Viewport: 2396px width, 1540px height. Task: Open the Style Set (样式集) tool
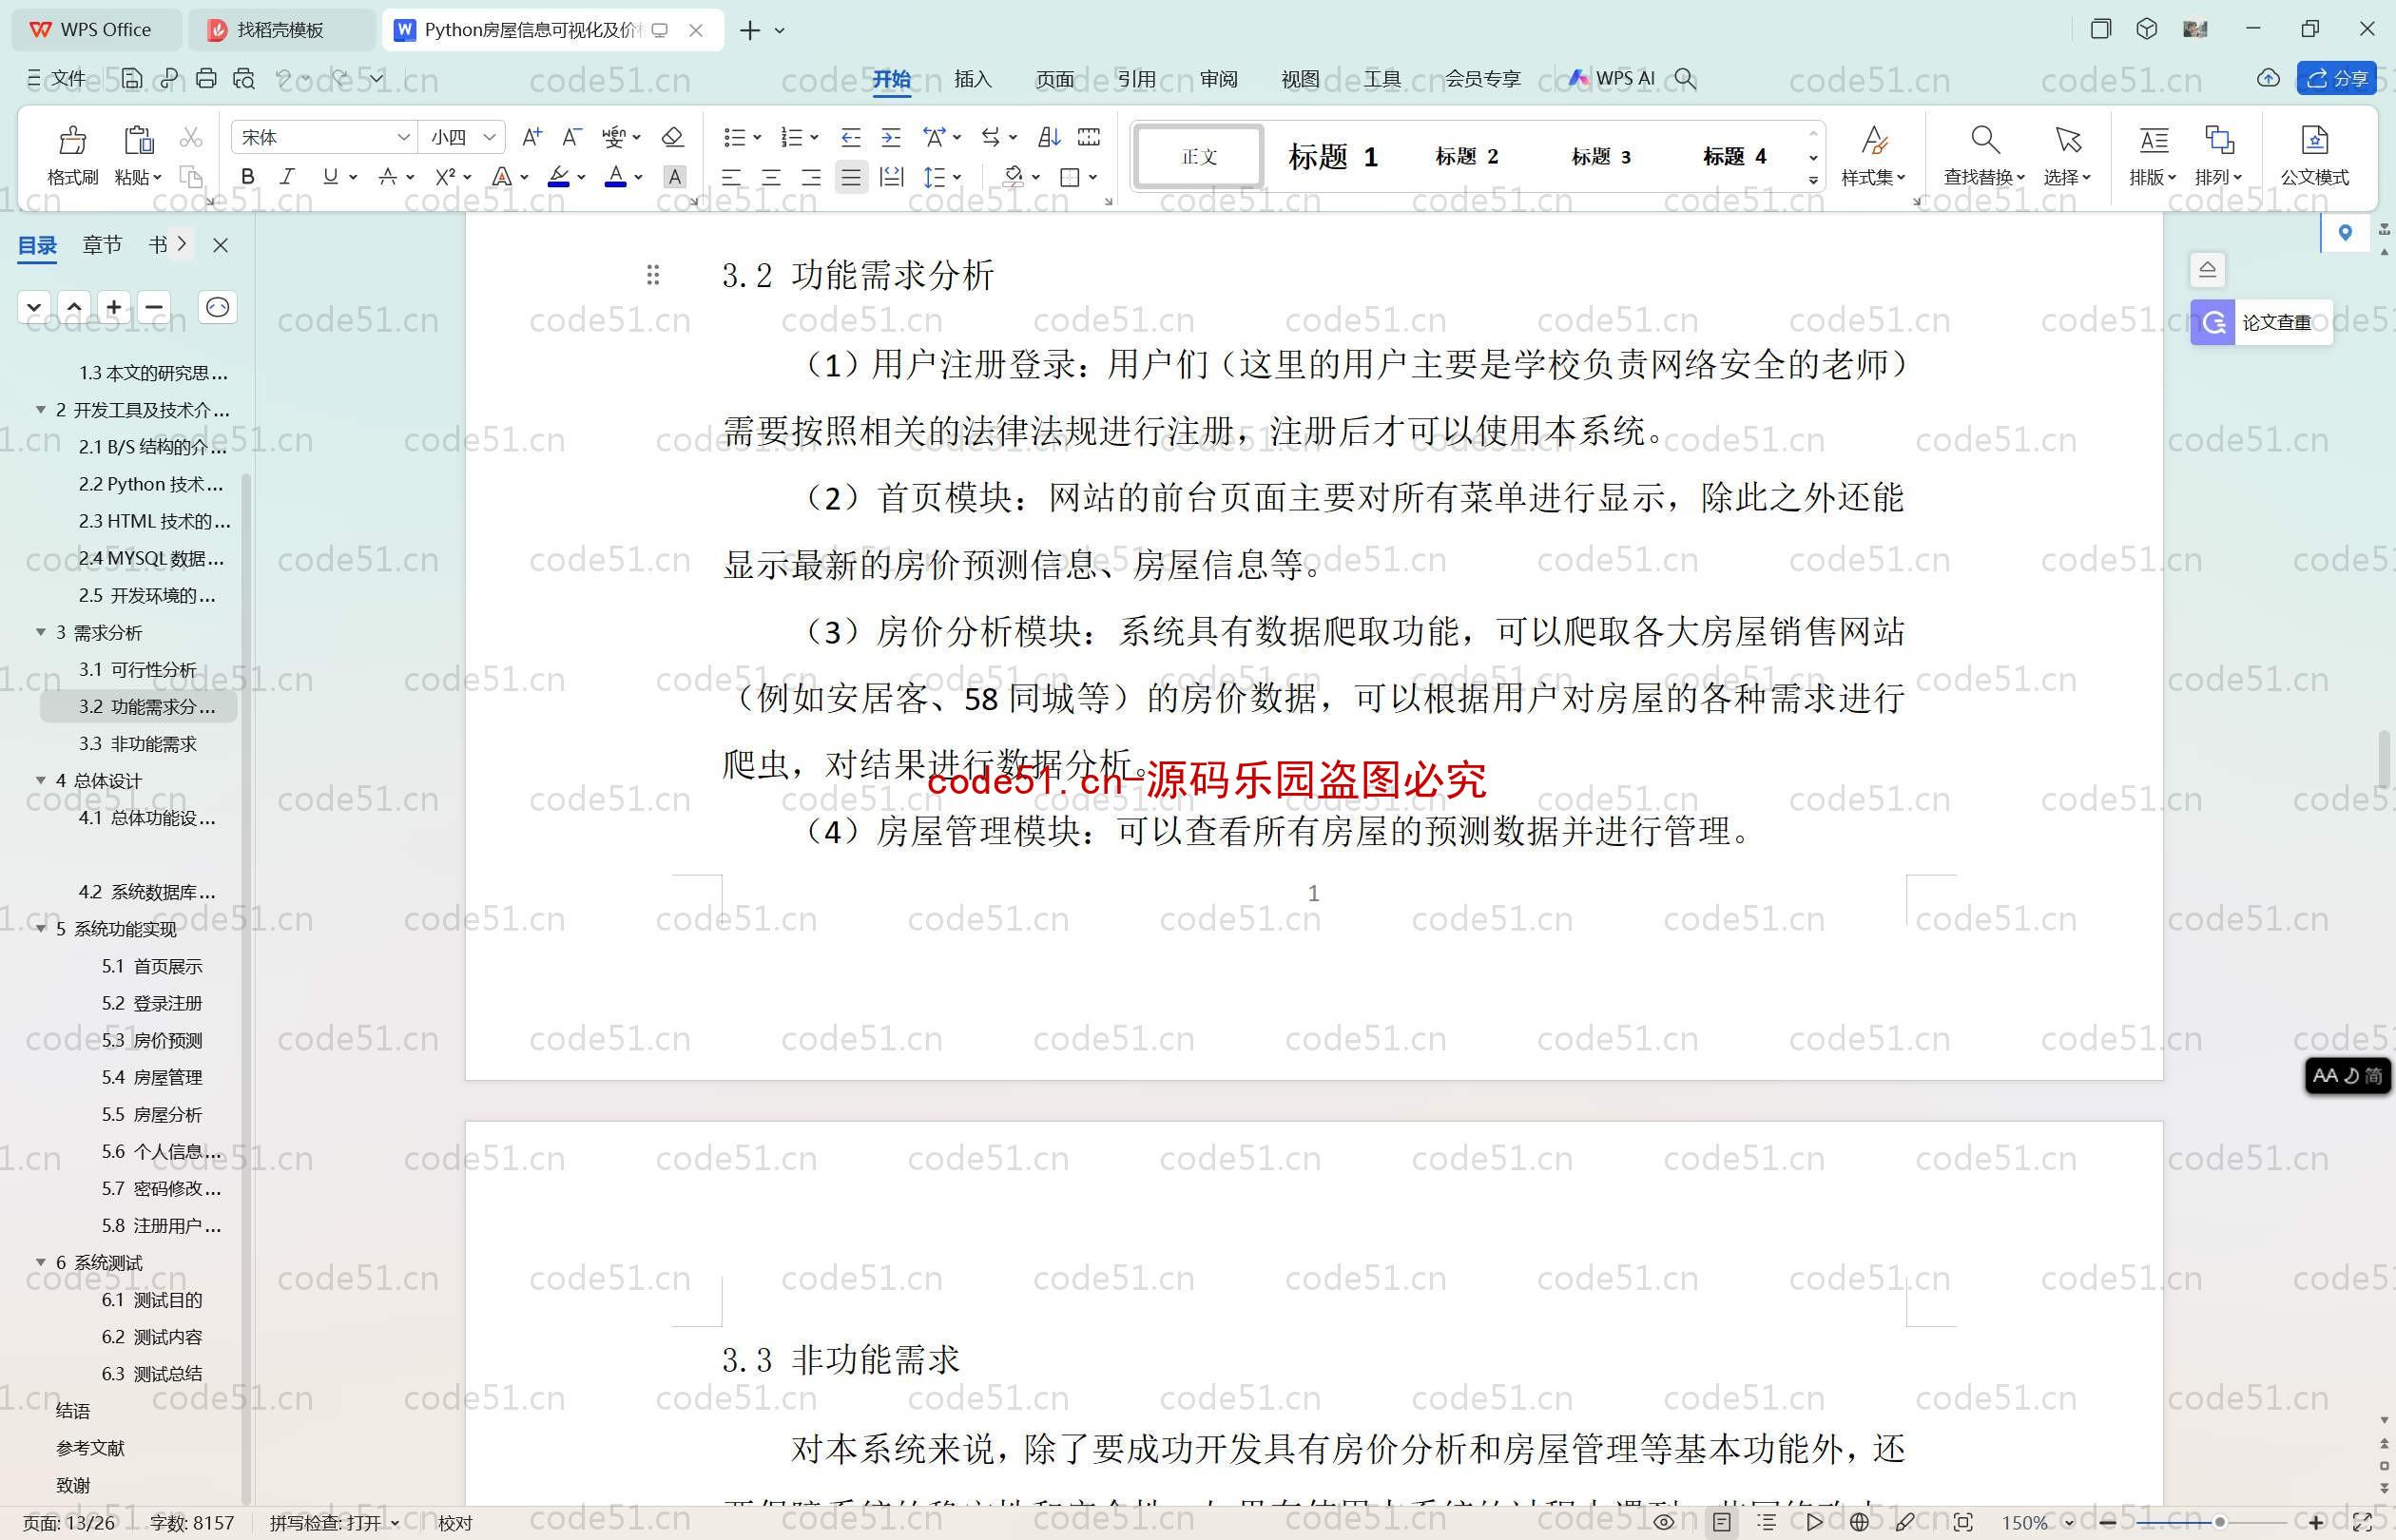click(1873, 155)
